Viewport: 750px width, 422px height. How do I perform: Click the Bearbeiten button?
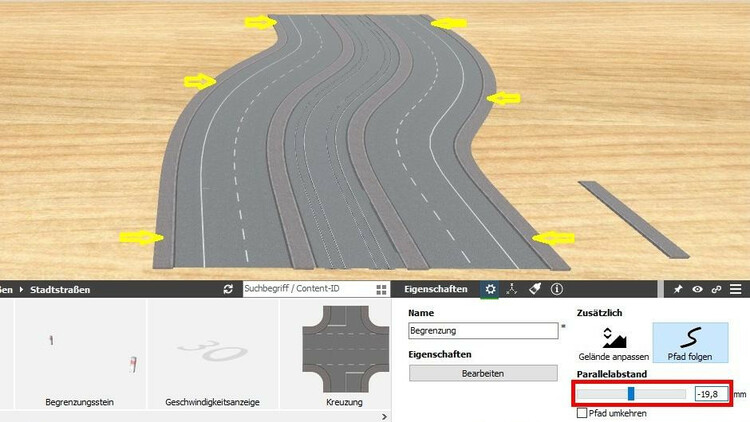click(483, 373)
